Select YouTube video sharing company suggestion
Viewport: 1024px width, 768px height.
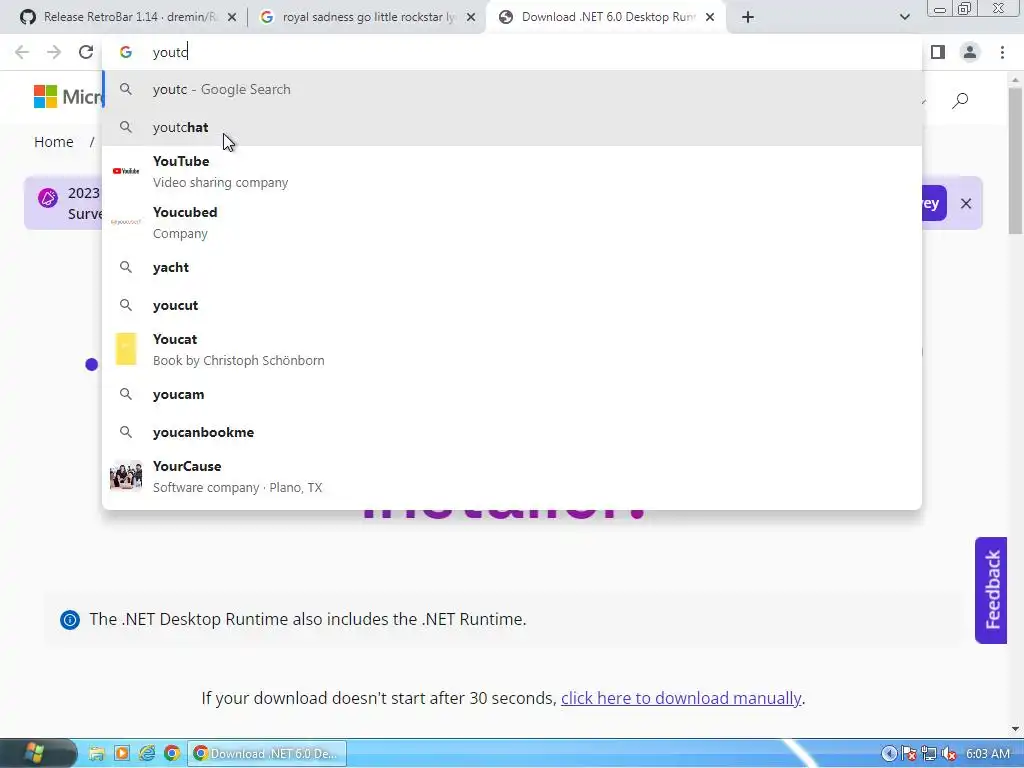[512, 171]
